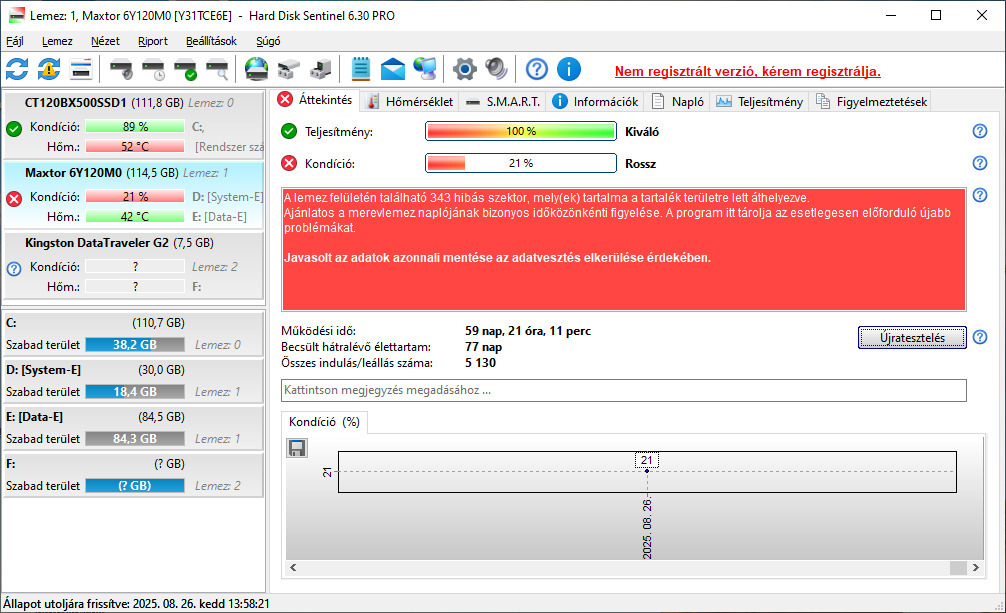Click the floppy save icon above the chart

coord(297,447)
